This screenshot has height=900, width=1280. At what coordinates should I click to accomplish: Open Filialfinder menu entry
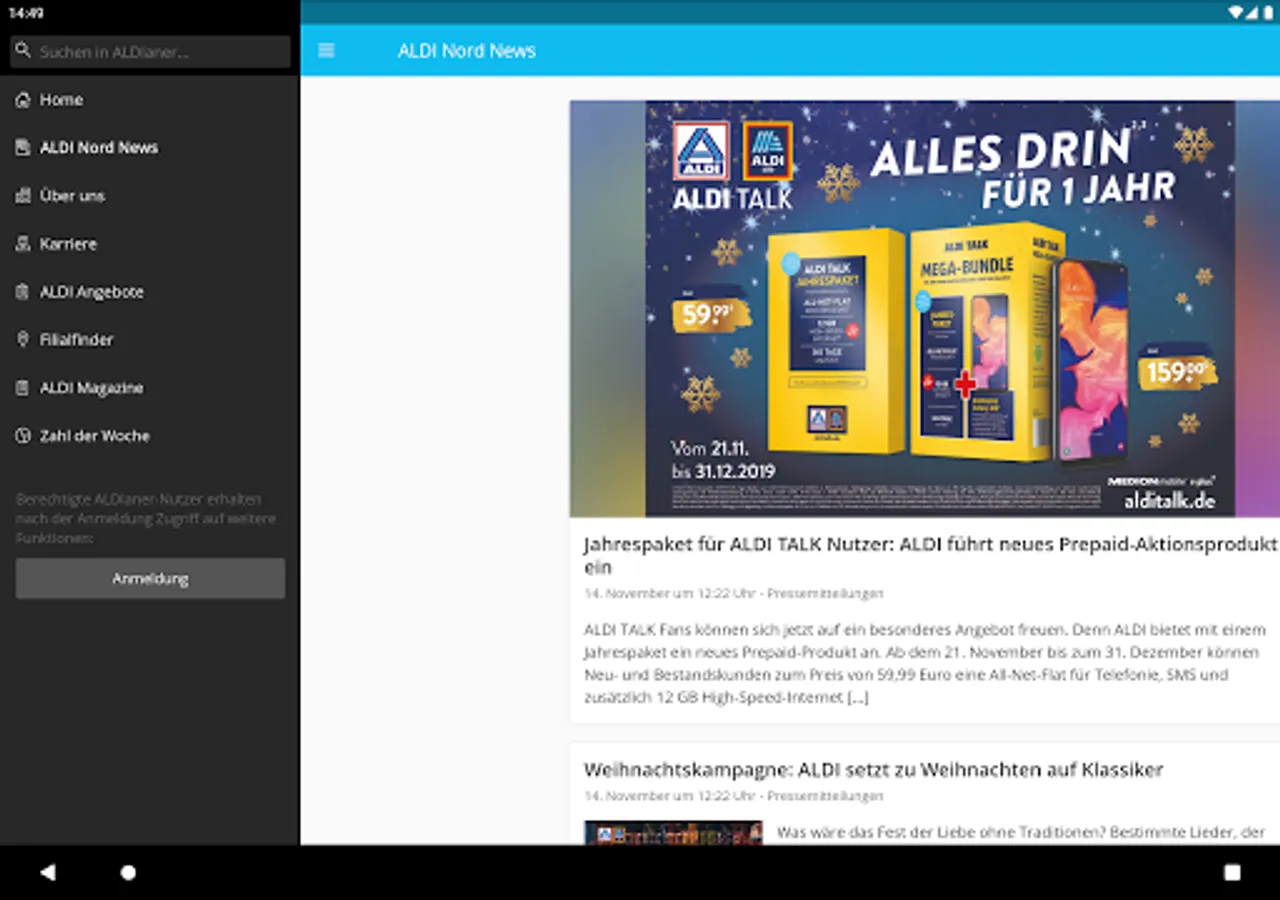(150, 340)
